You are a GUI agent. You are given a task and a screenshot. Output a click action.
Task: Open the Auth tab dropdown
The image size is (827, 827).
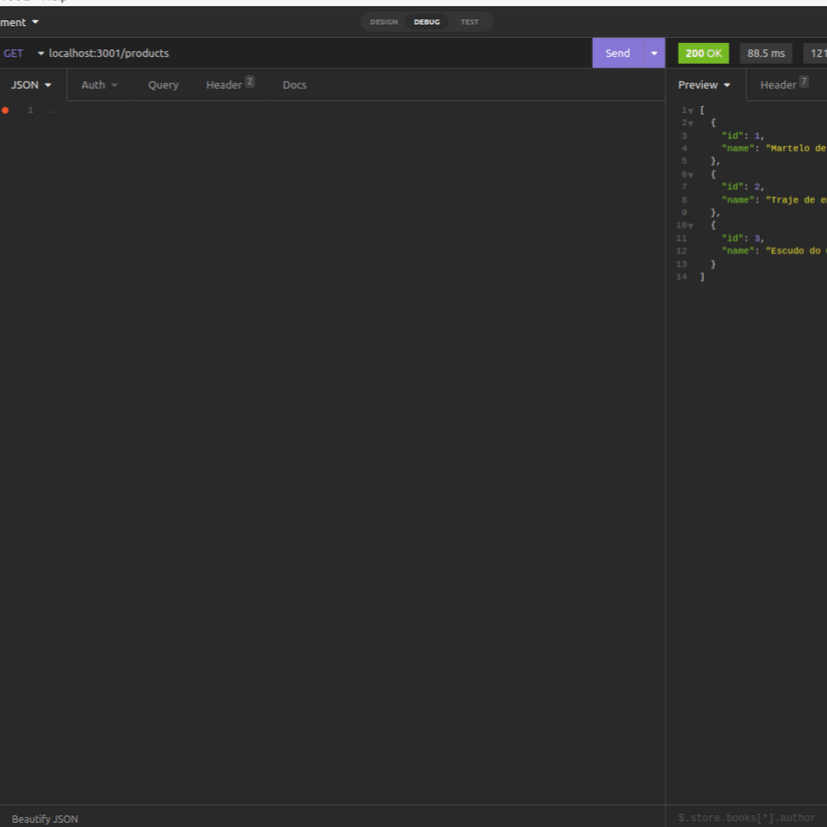pos(99,85)
